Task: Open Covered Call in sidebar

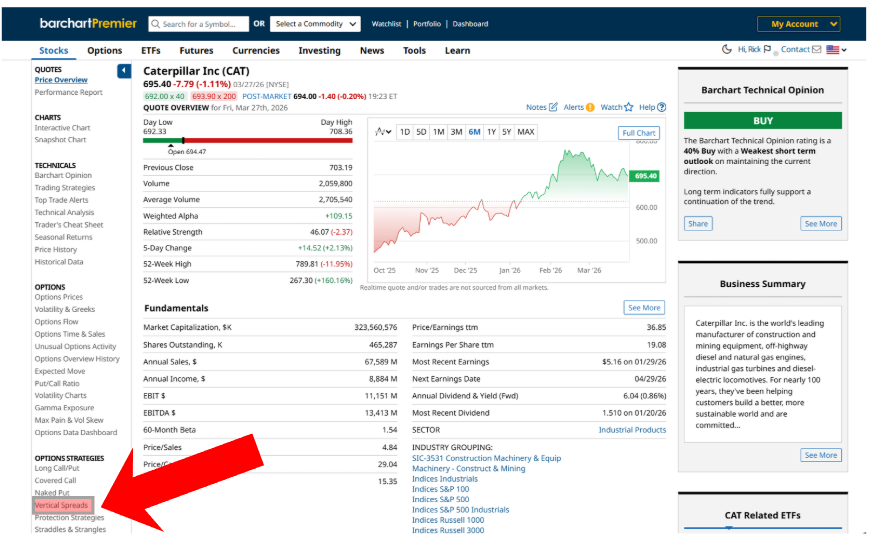Action: (x=55, y=481)
